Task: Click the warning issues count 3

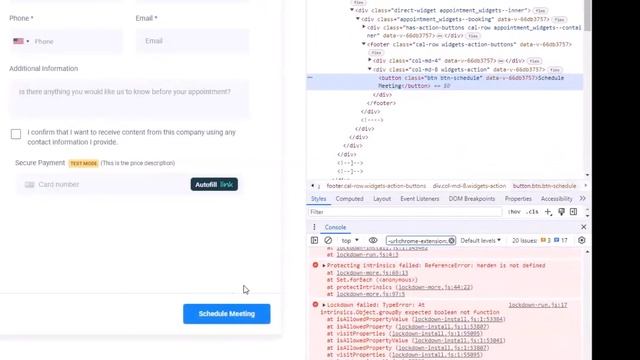Action: (x=546, y=240)
